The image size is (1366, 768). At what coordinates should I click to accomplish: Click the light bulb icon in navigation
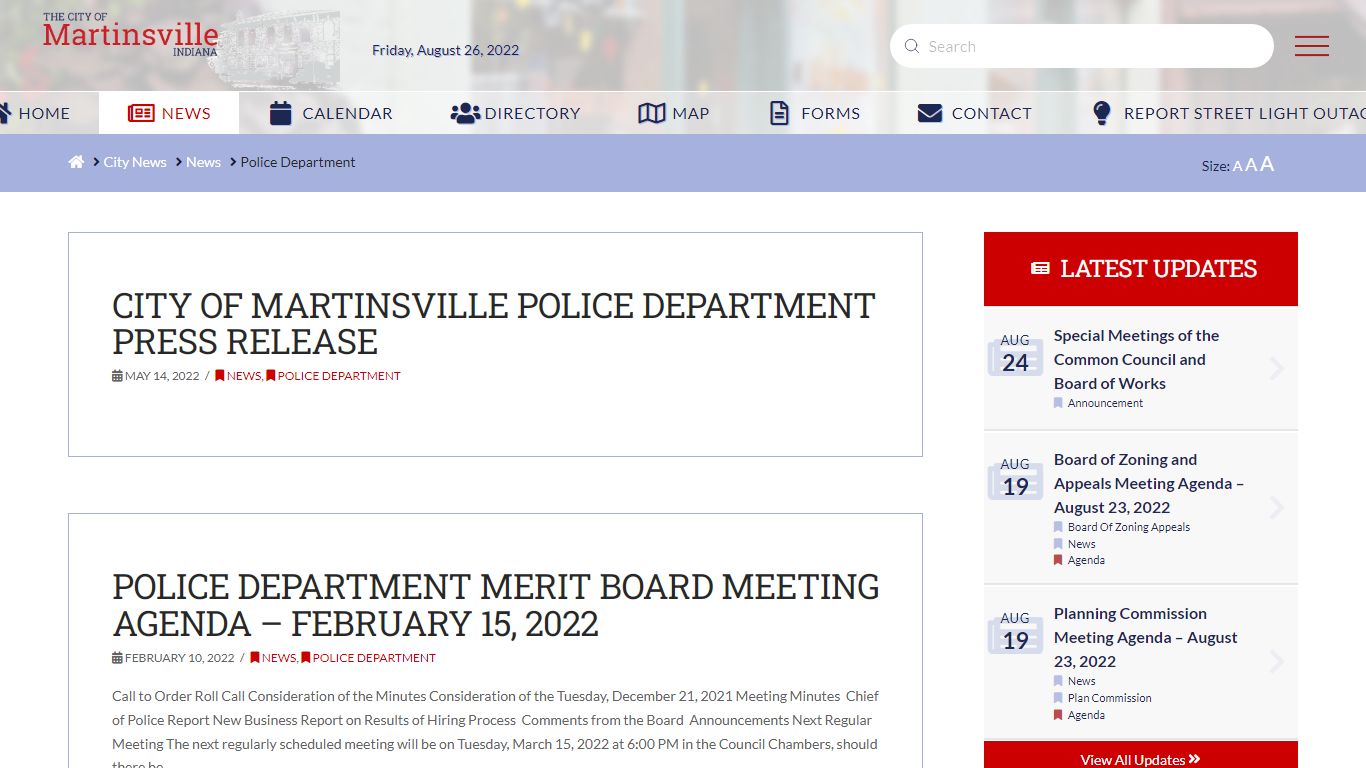(x=1102, y=113)
